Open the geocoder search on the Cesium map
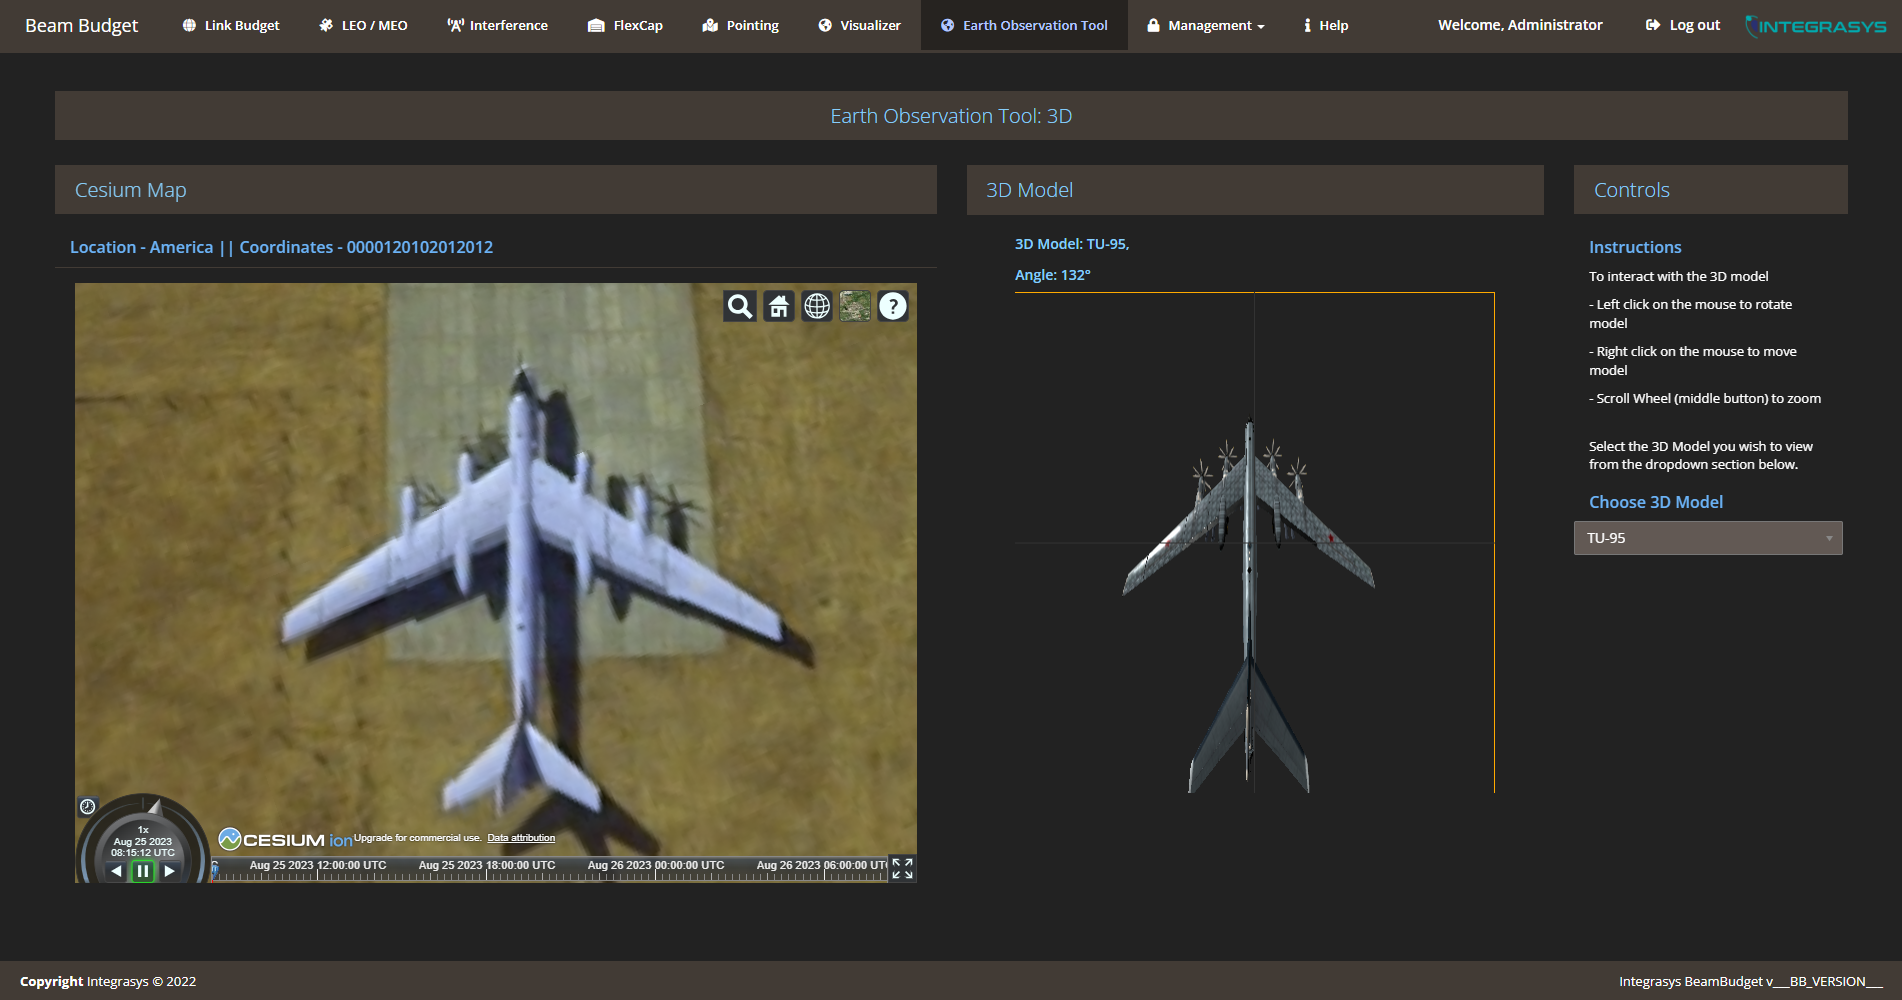Screen dimensions: 1902x1000 (739, 306)
